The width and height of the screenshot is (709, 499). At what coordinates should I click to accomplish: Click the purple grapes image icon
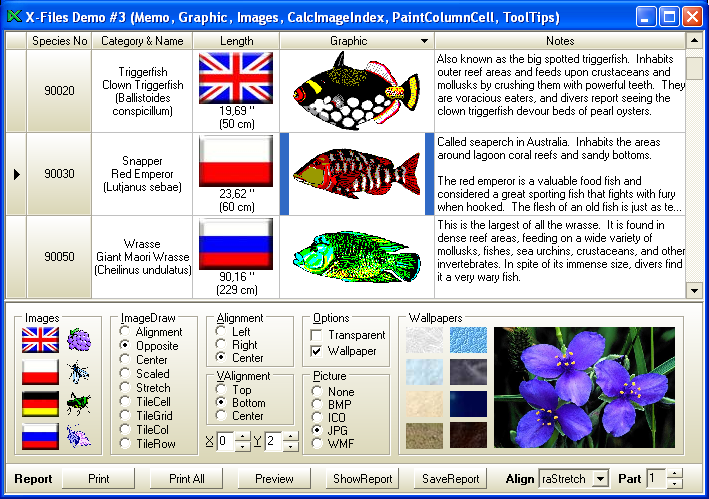coord(79,341)
